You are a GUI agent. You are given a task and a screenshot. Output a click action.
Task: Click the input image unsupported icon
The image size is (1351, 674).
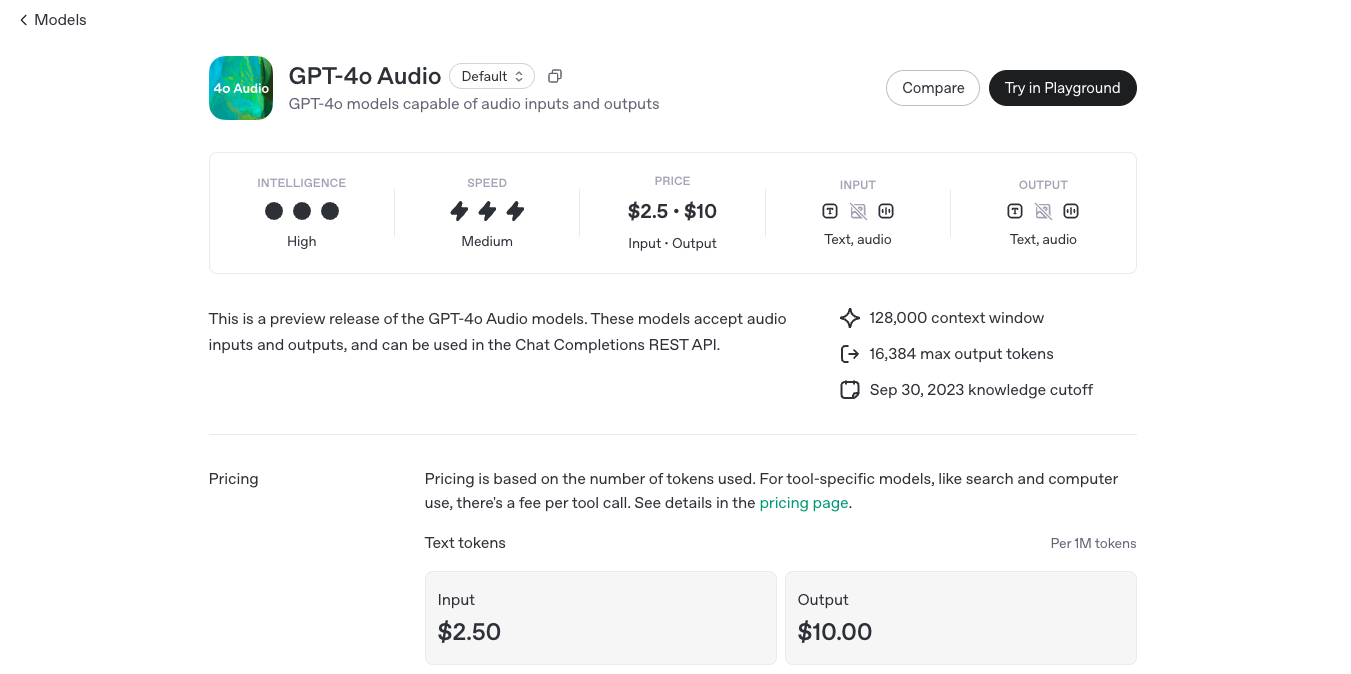[x=858, y=211]
